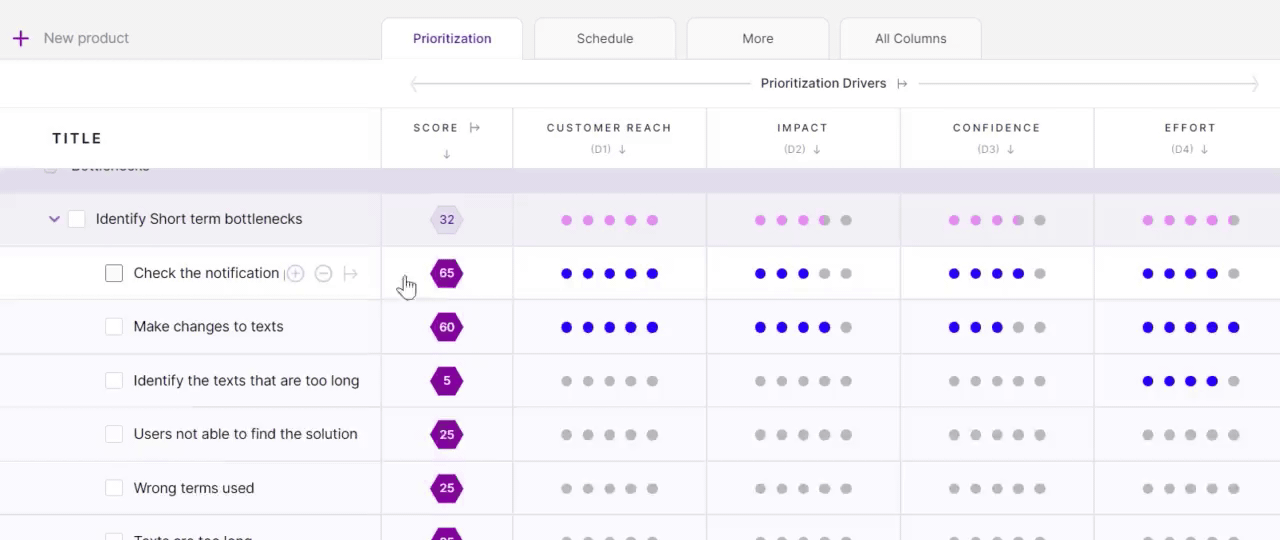
Task: Open the item Wrong terms used
Action: pos(194,488)
